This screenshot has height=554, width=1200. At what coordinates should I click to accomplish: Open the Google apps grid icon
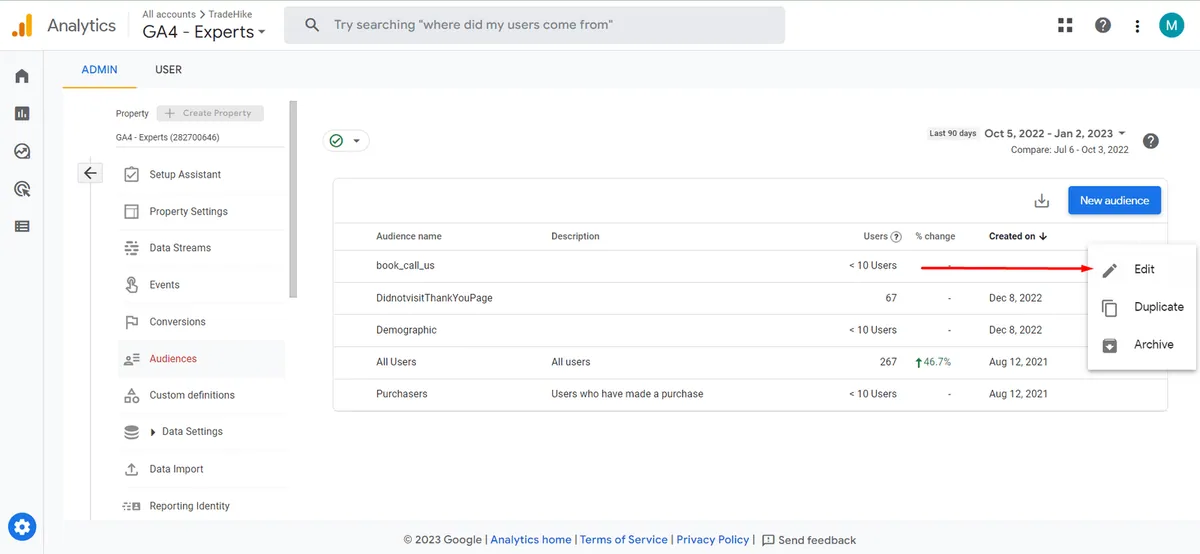pyautogui.click(x=1065, y=25)
